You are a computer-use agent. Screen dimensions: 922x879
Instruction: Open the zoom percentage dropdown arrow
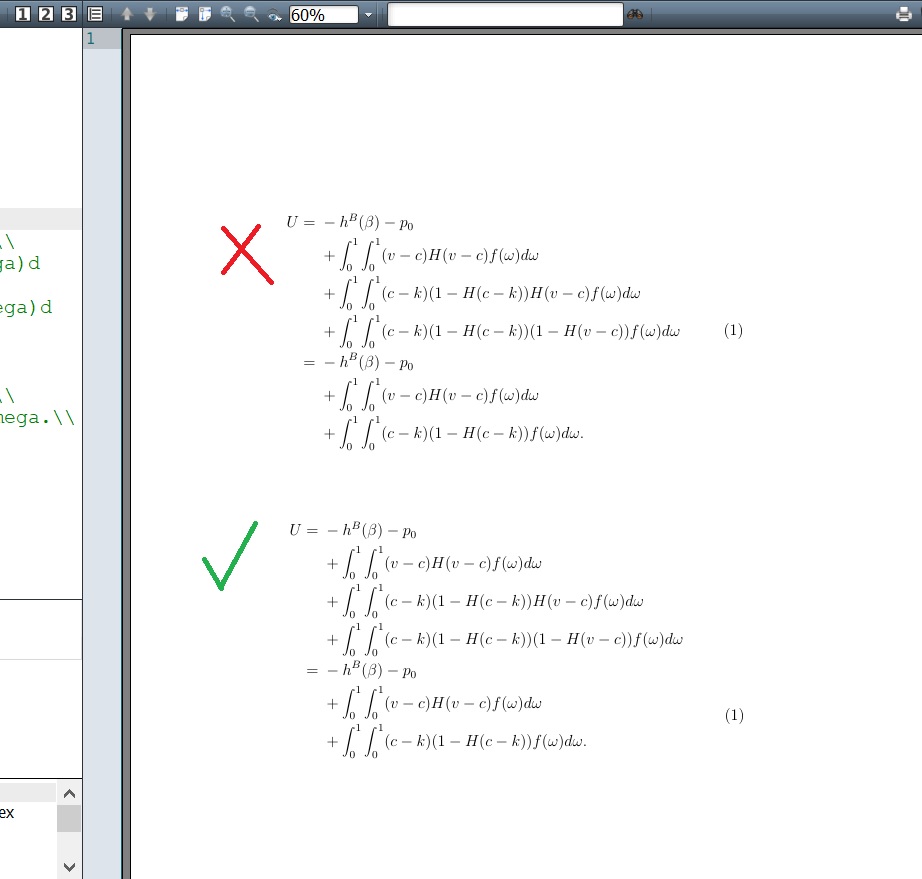[368, 15]
